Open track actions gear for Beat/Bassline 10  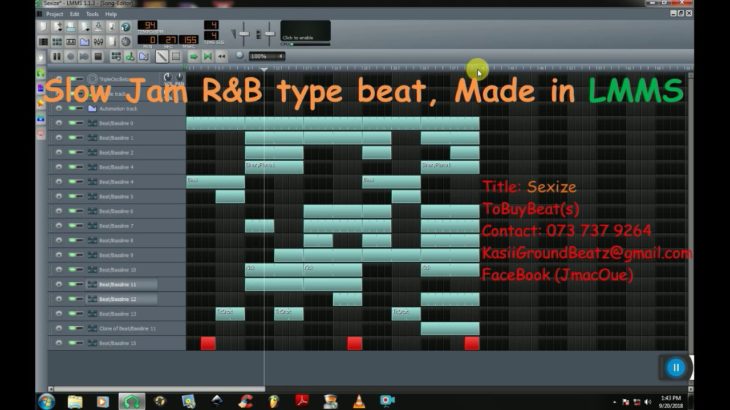(x=59, y=269)
